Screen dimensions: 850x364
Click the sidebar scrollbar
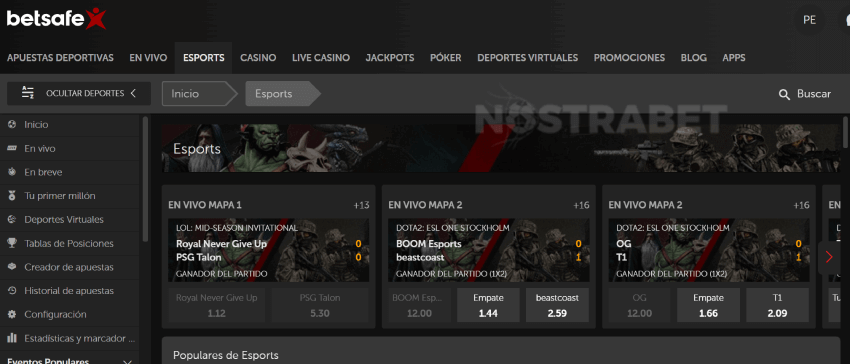(145, 179)
